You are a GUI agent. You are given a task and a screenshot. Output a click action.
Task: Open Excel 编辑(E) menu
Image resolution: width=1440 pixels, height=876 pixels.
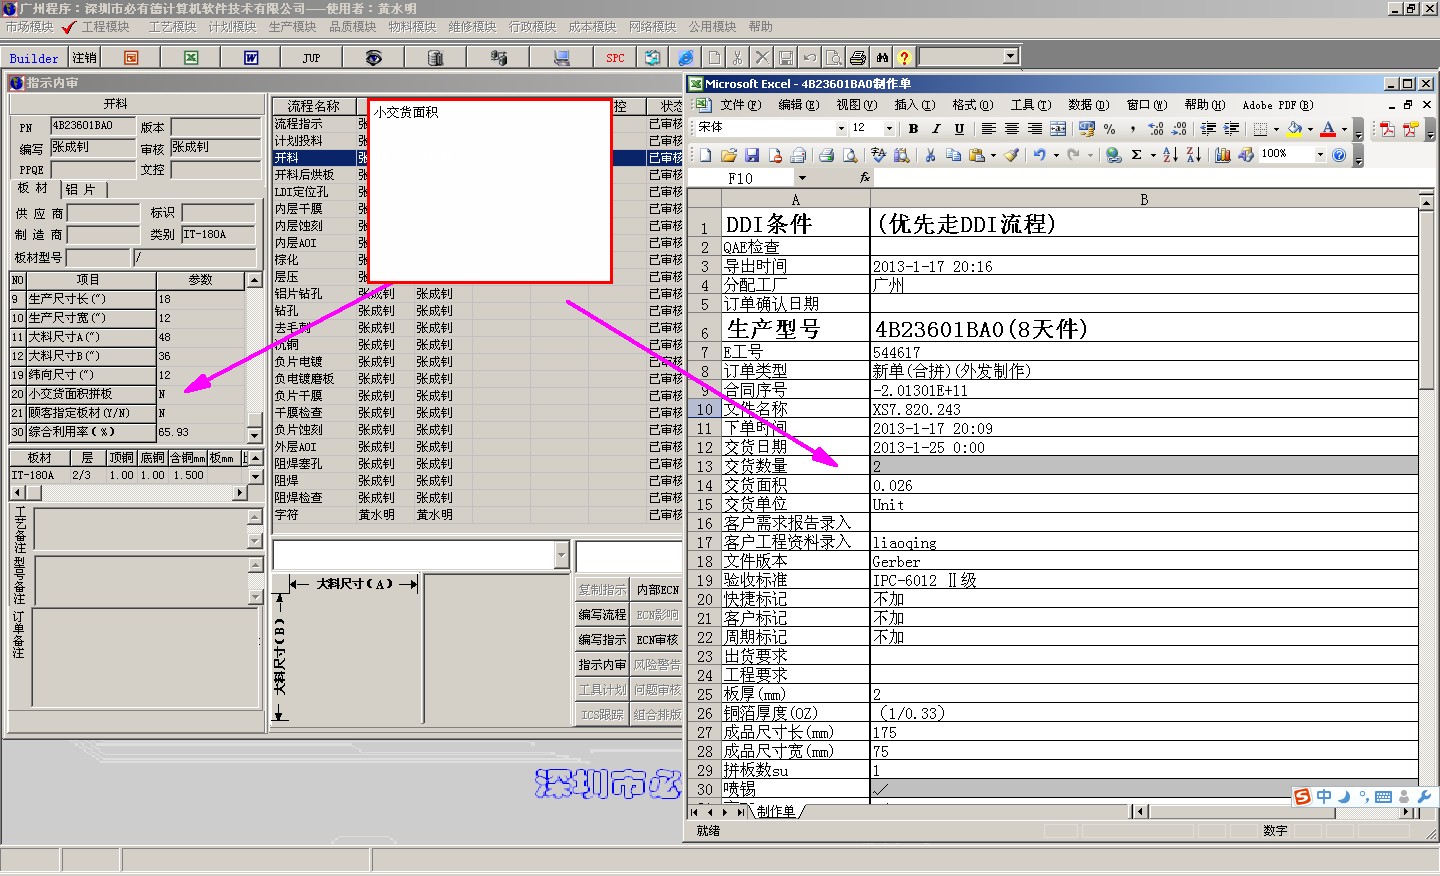coord(798,105)
